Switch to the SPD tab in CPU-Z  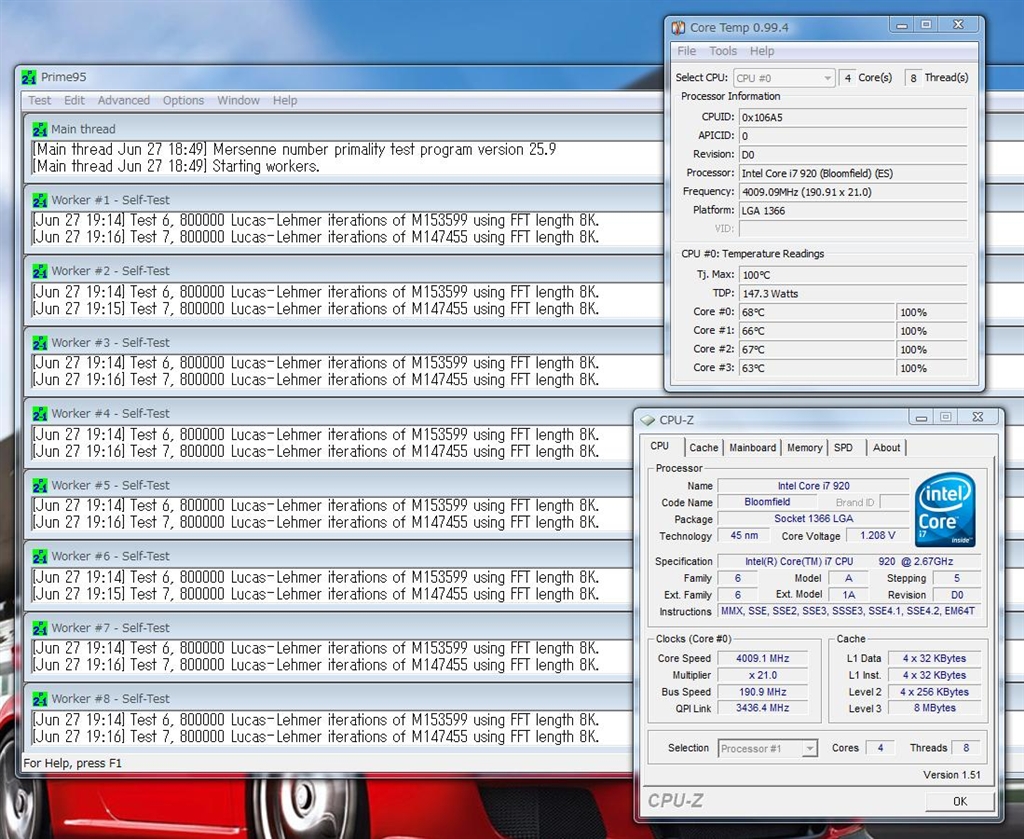coord(844,448)
